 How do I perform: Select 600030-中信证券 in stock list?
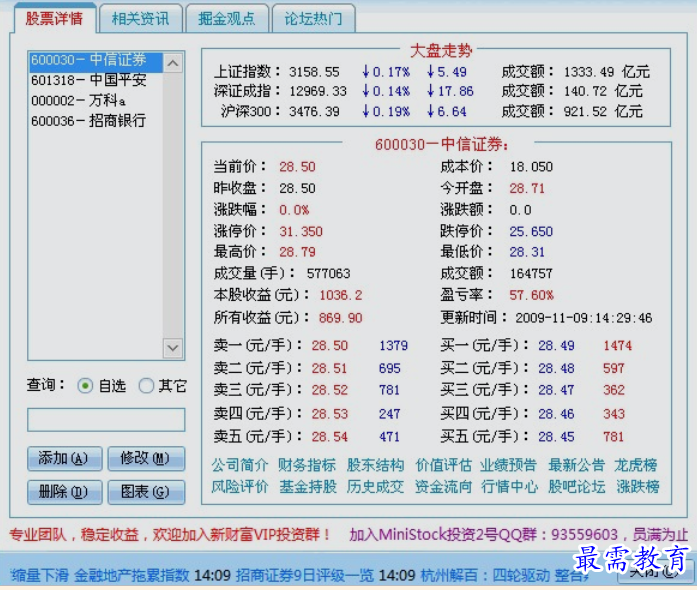click(96, 61)
